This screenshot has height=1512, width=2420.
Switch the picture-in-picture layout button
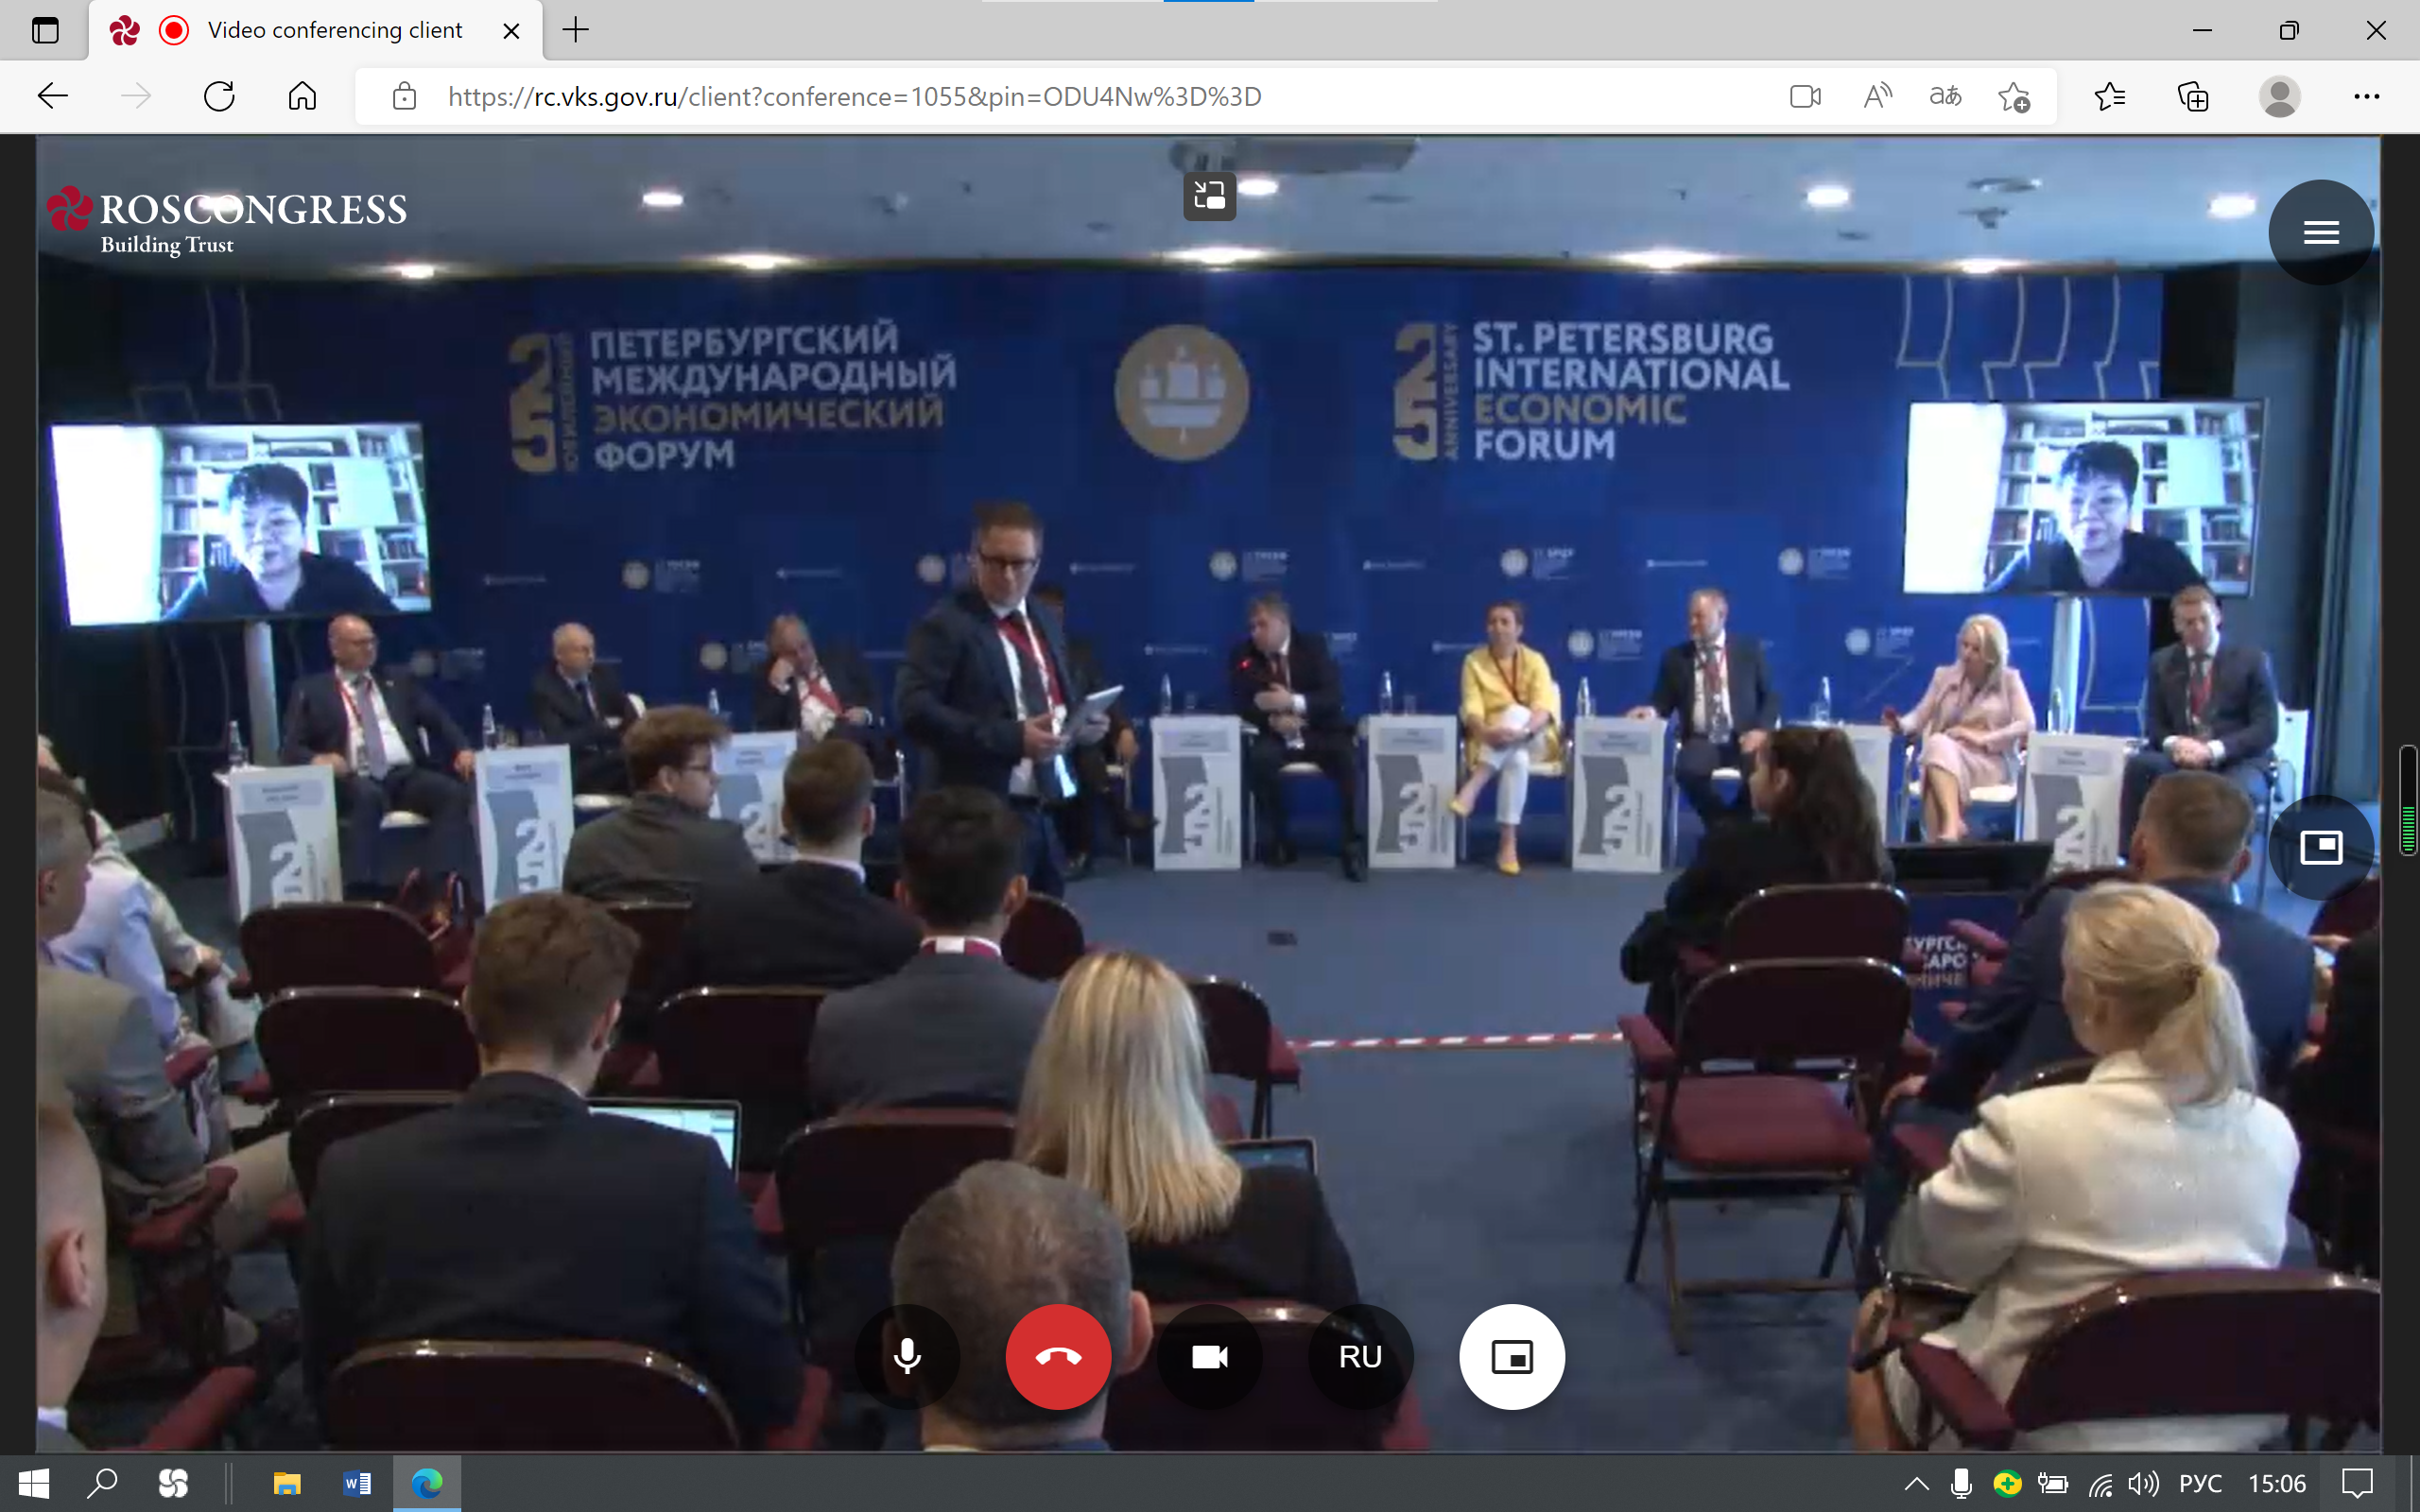click(x=1512, y=1357)
